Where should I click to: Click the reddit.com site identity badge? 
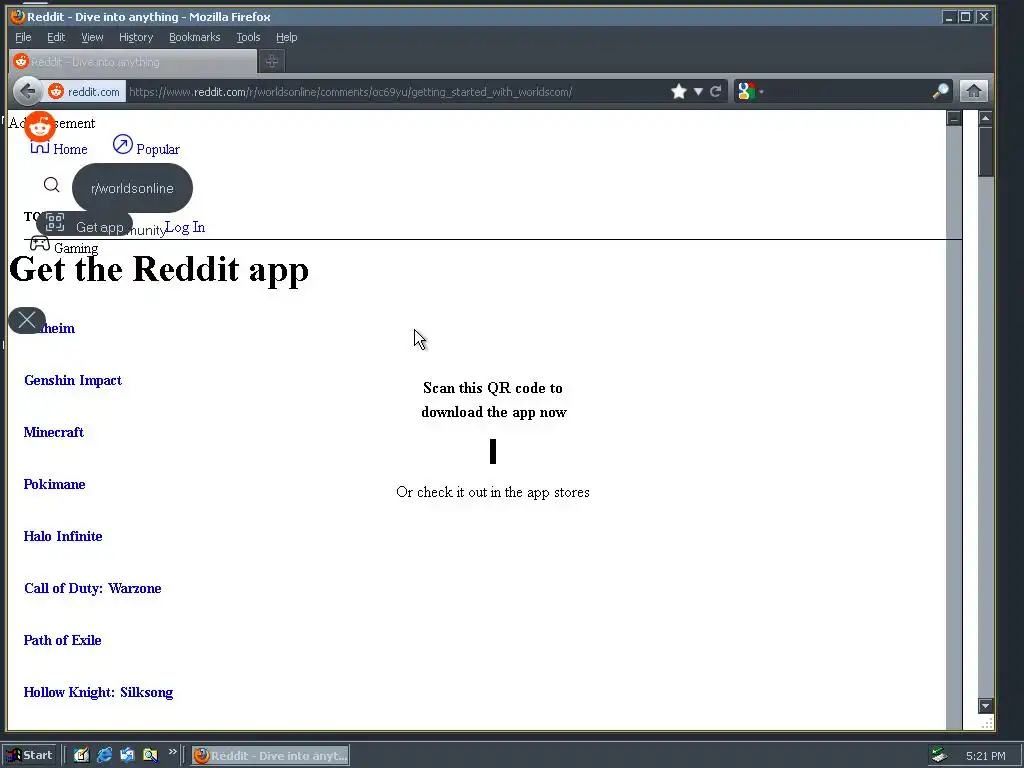click(x=84, y=91)
